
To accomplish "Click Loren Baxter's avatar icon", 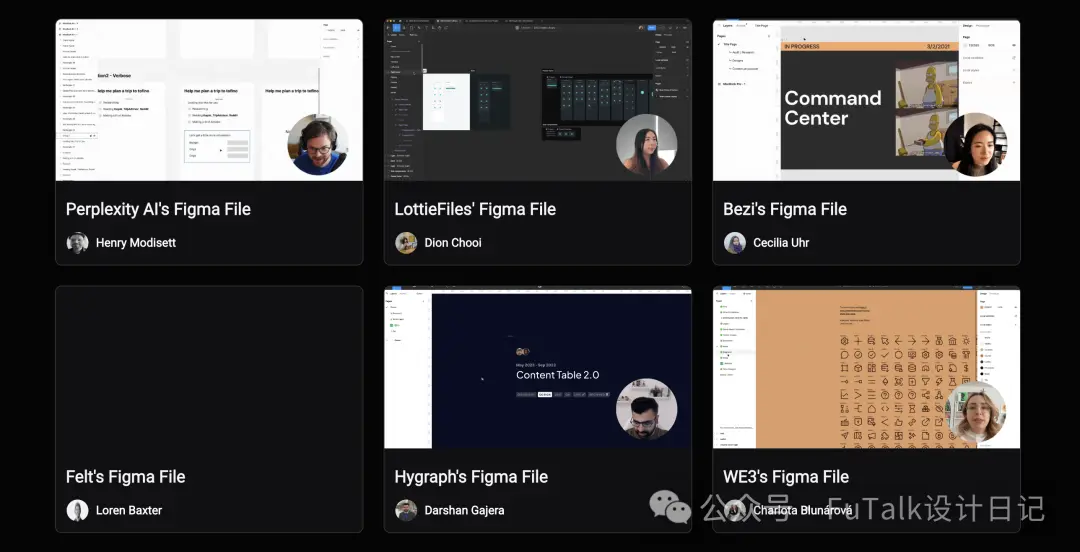I will (77, 510).
